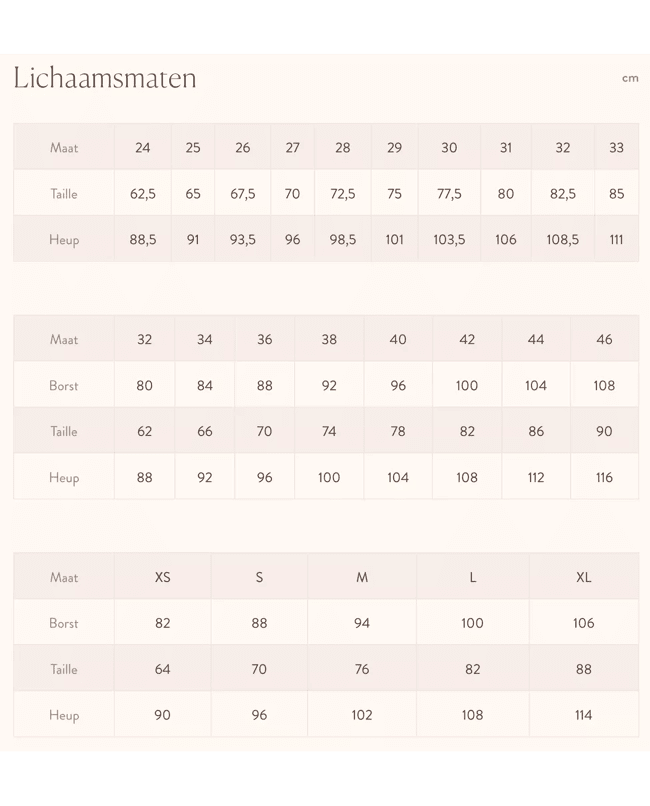Click the Borst row label in letter-size table

coord(64,623)
